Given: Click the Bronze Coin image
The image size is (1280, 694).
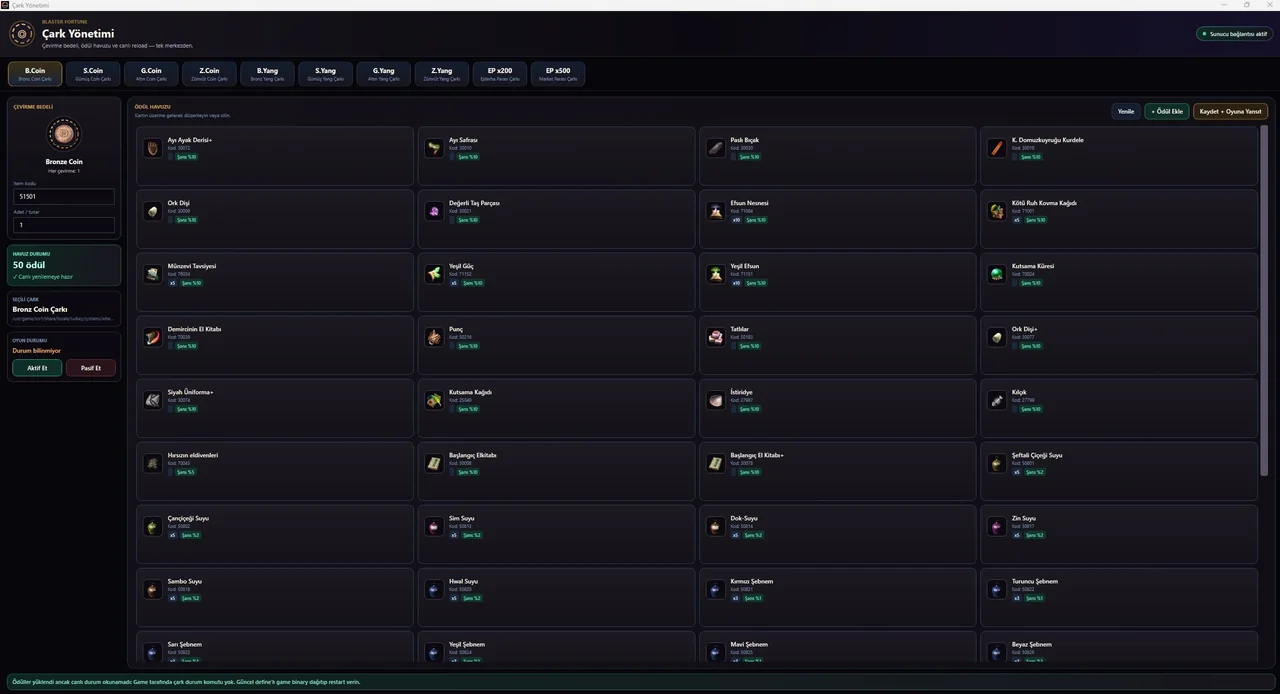Looking at the screenshot, I should 64,134.
